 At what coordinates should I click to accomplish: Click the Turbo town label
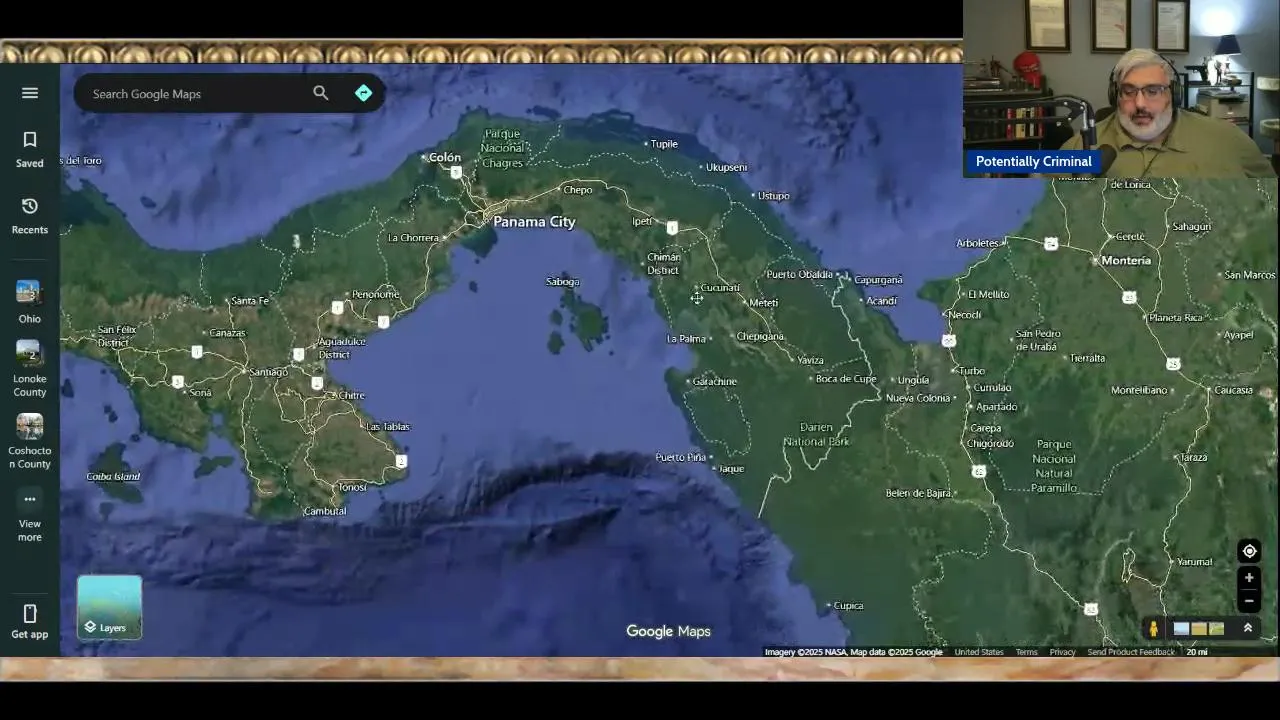pos(972,371)
